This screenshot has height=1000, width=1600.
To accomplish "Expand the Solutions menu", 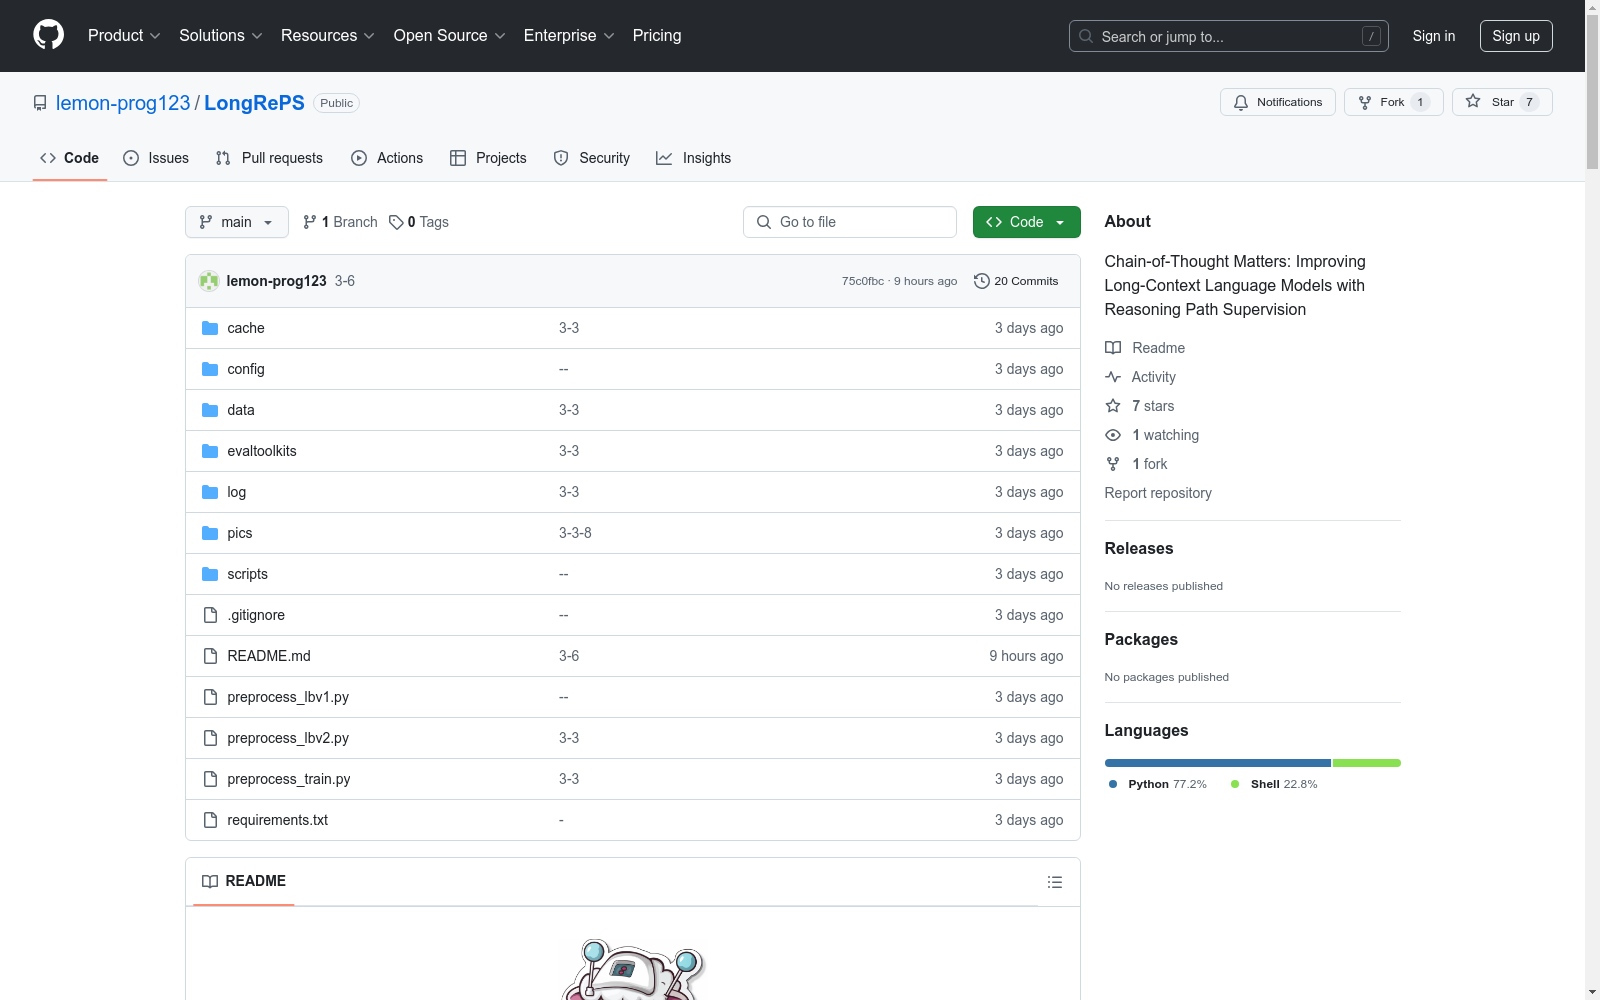I will pyautogui.click(x=221, y=36).
